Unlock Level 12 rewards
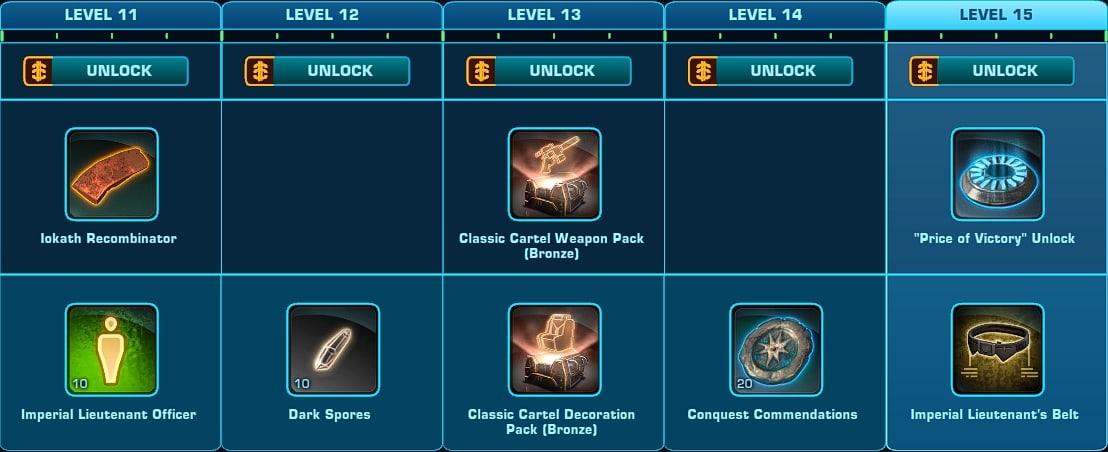Image resolution: width=1108 pixels, height=452 pixels. 327,71
